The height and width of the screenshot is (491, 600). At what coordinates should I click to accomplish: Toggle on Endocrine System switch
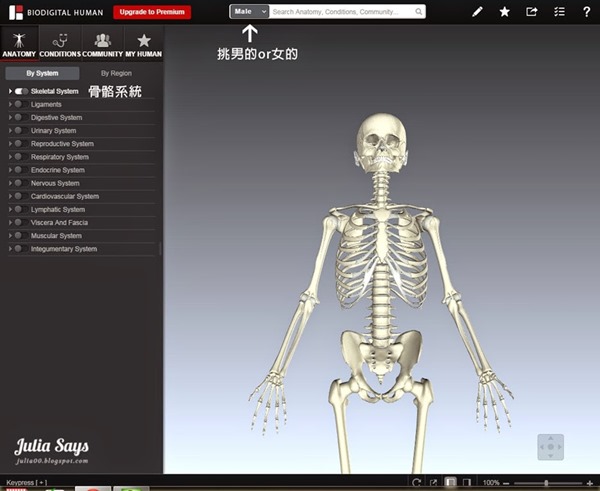[x=21, y=170]
